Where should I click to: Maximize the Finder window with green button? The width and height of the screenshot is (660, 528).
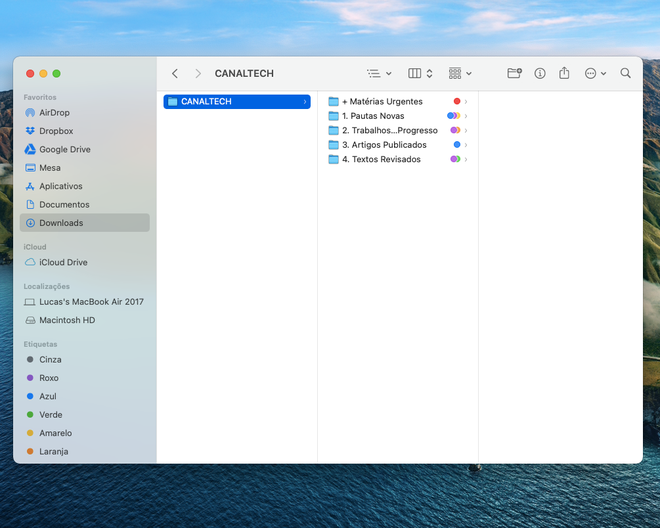click(x=56, y=74)
